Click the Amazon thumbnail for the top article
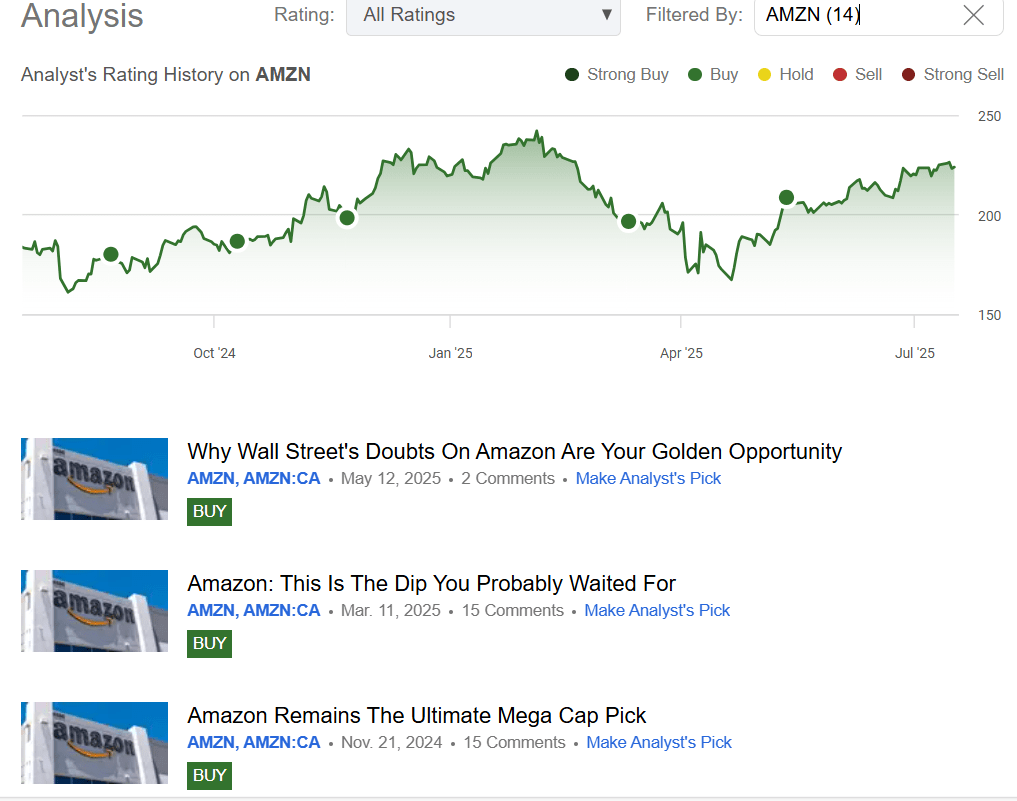This screenshot has height=801, width=1017. point(94,479)
